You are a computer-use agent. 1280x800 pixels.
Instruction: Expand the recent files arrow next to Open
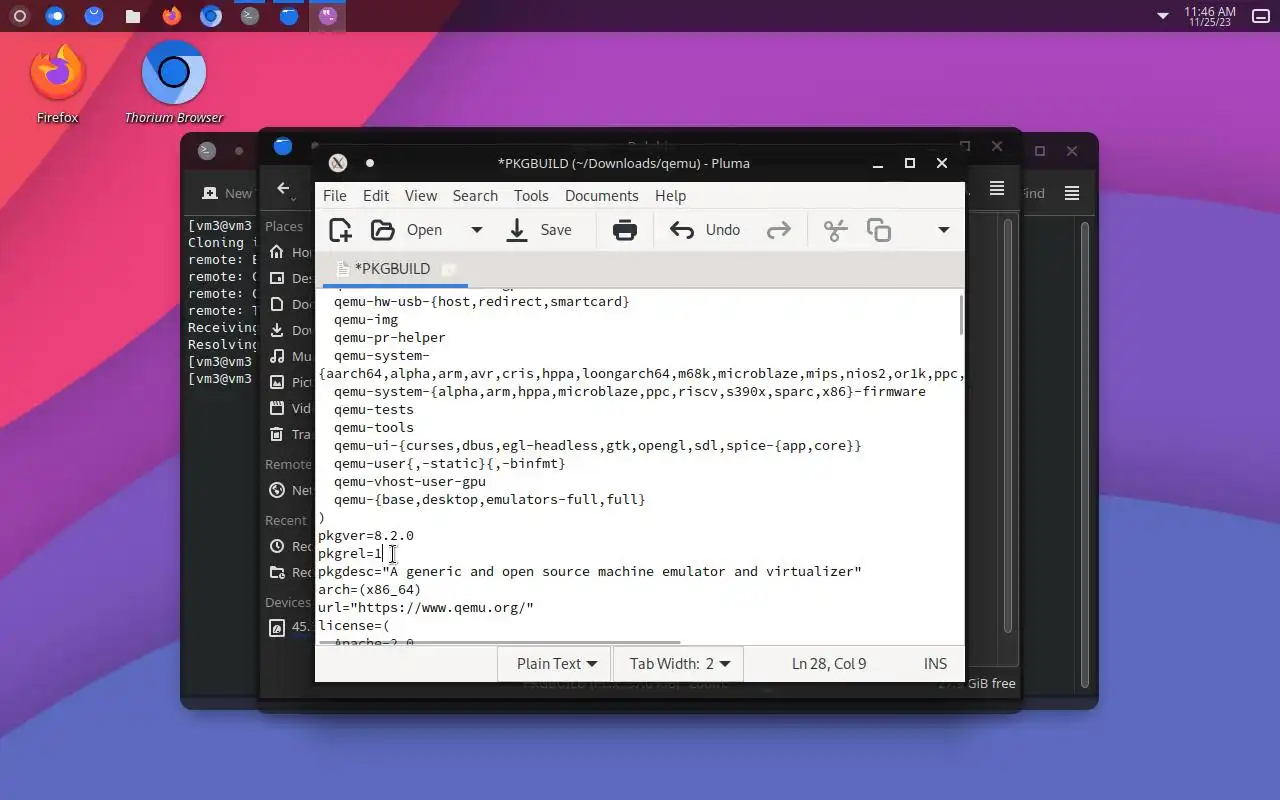[x=477, y=230]
